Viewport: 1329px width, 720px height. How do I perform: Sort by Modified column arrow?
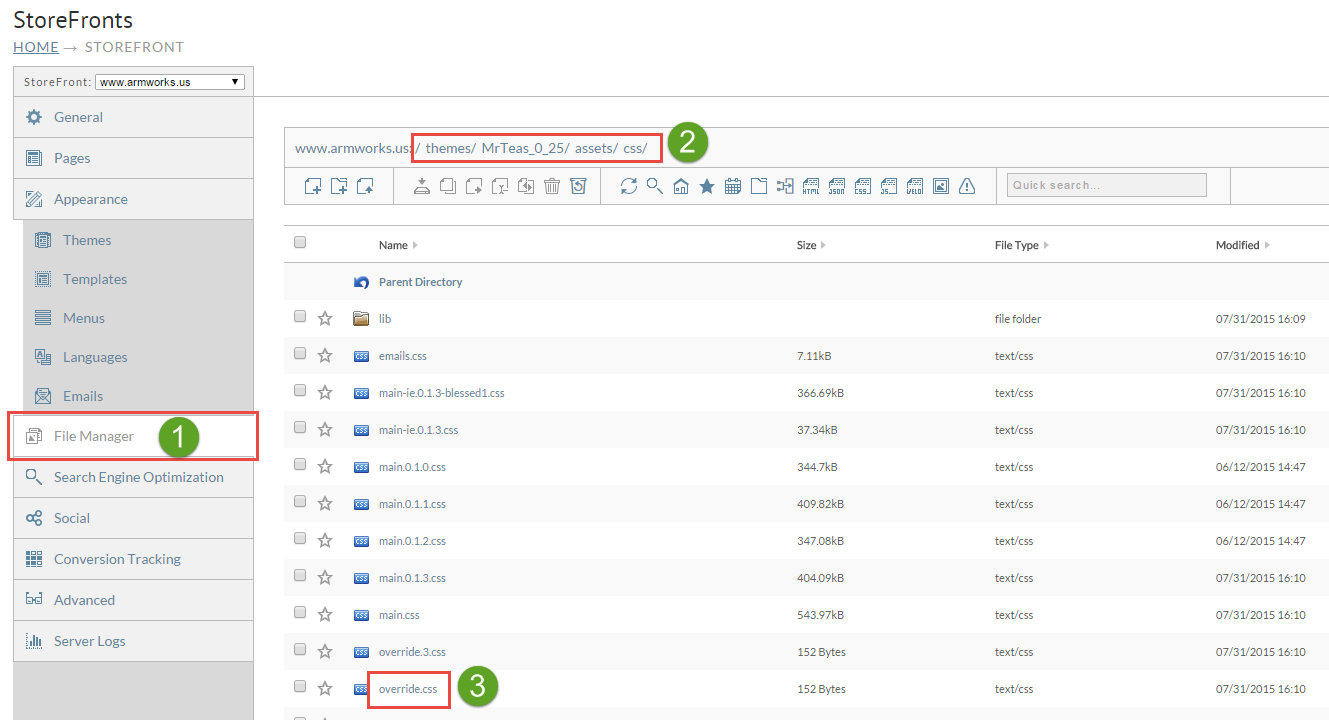coord(1267,245)
